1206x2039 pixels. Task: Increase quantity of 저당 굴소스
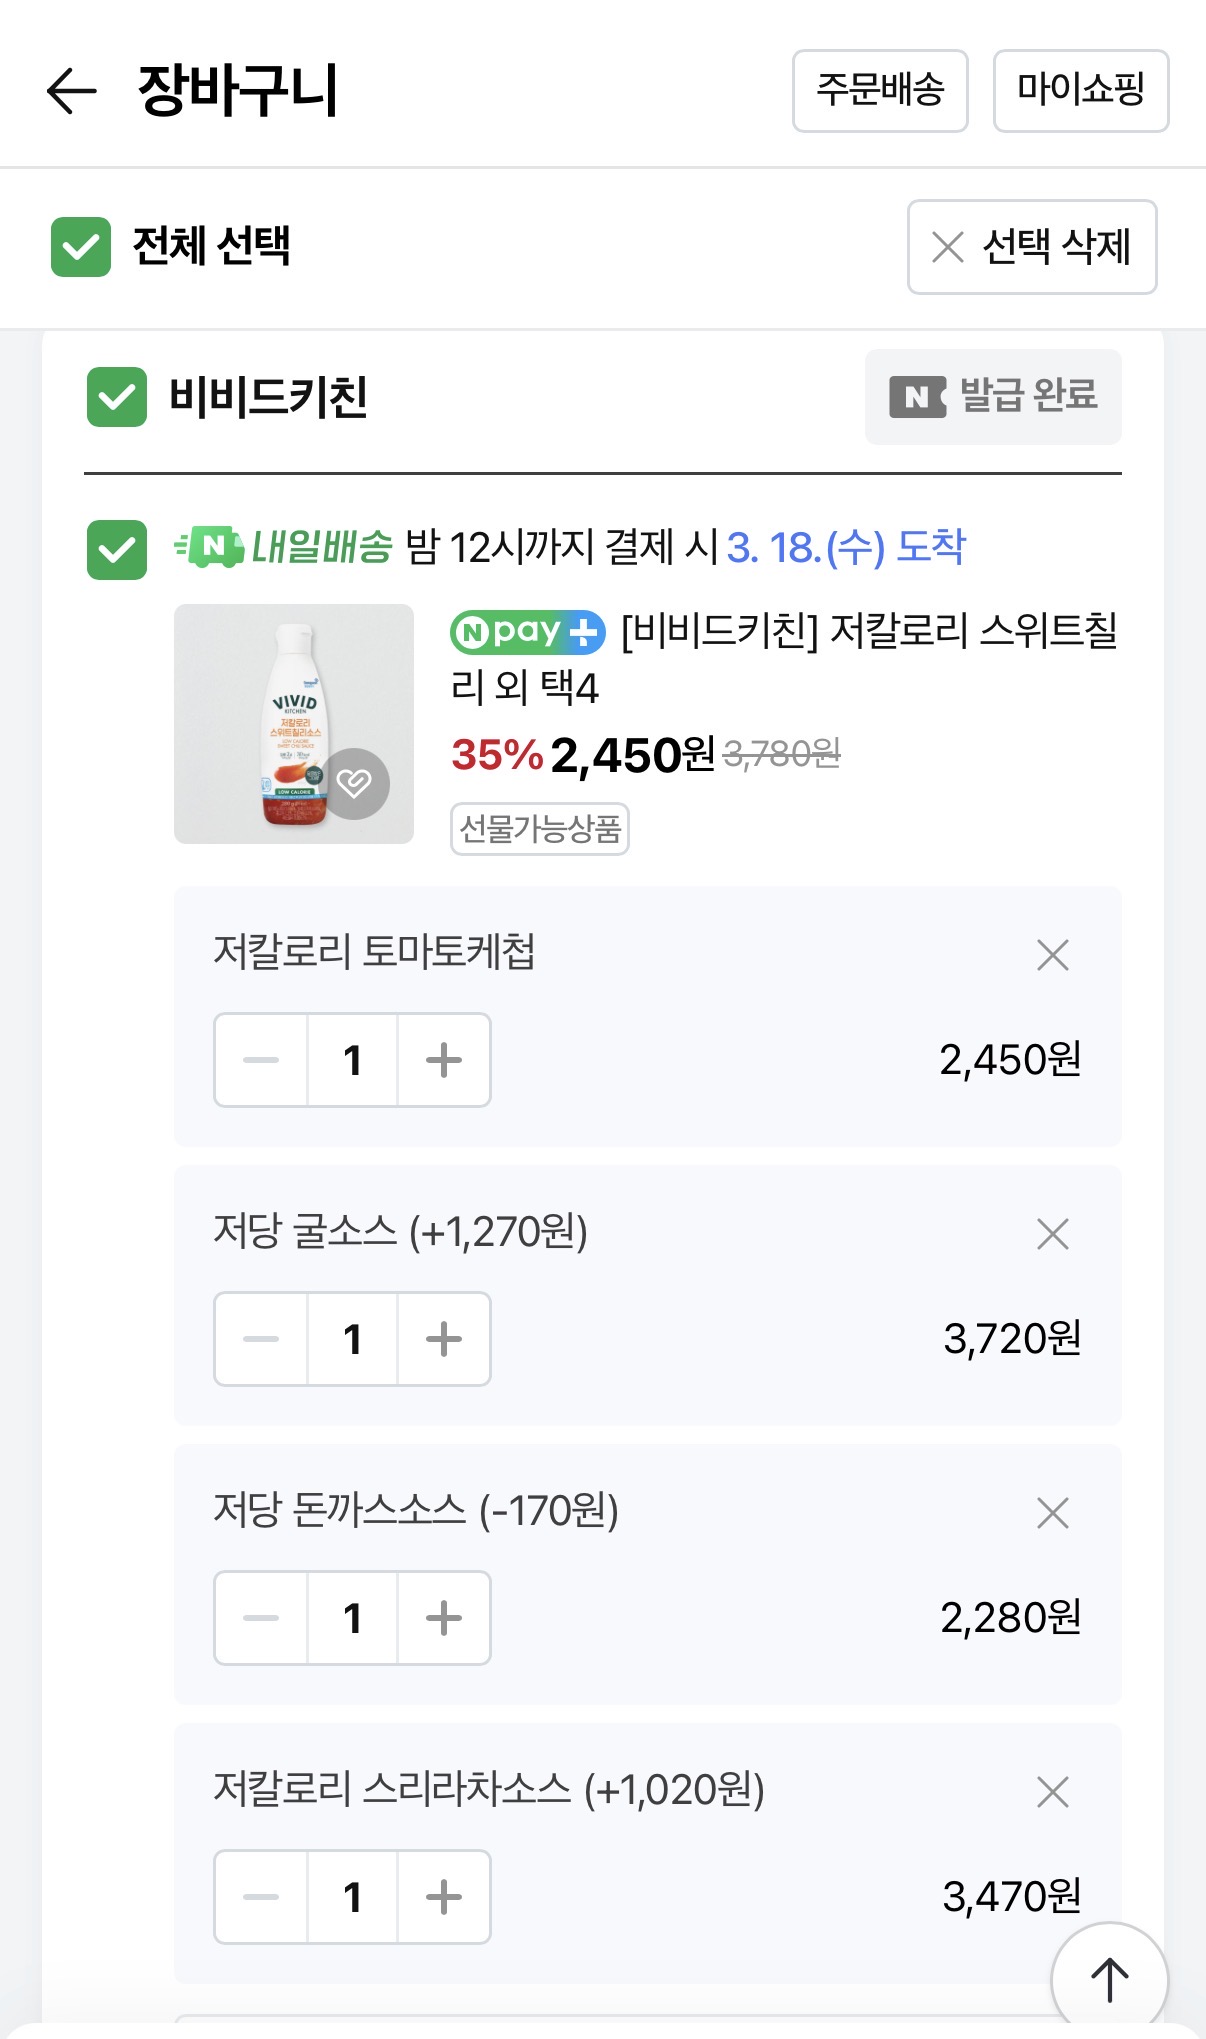[x=444, y=1339]
